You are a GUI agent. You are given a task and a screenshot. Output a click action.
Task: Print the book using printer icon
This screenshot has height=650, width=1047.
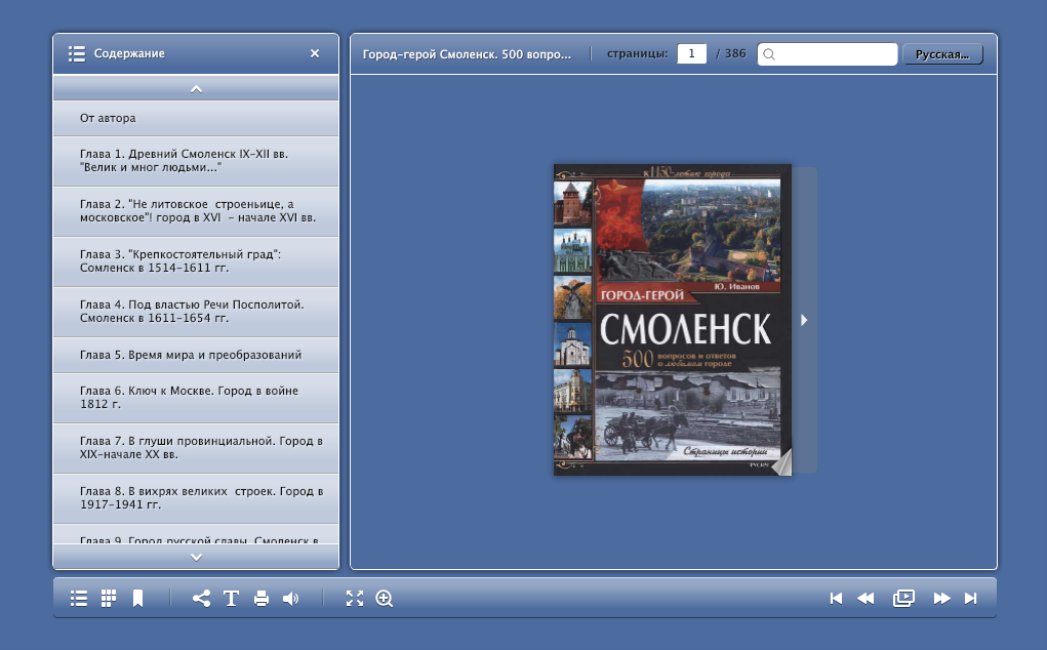(261, 598)
